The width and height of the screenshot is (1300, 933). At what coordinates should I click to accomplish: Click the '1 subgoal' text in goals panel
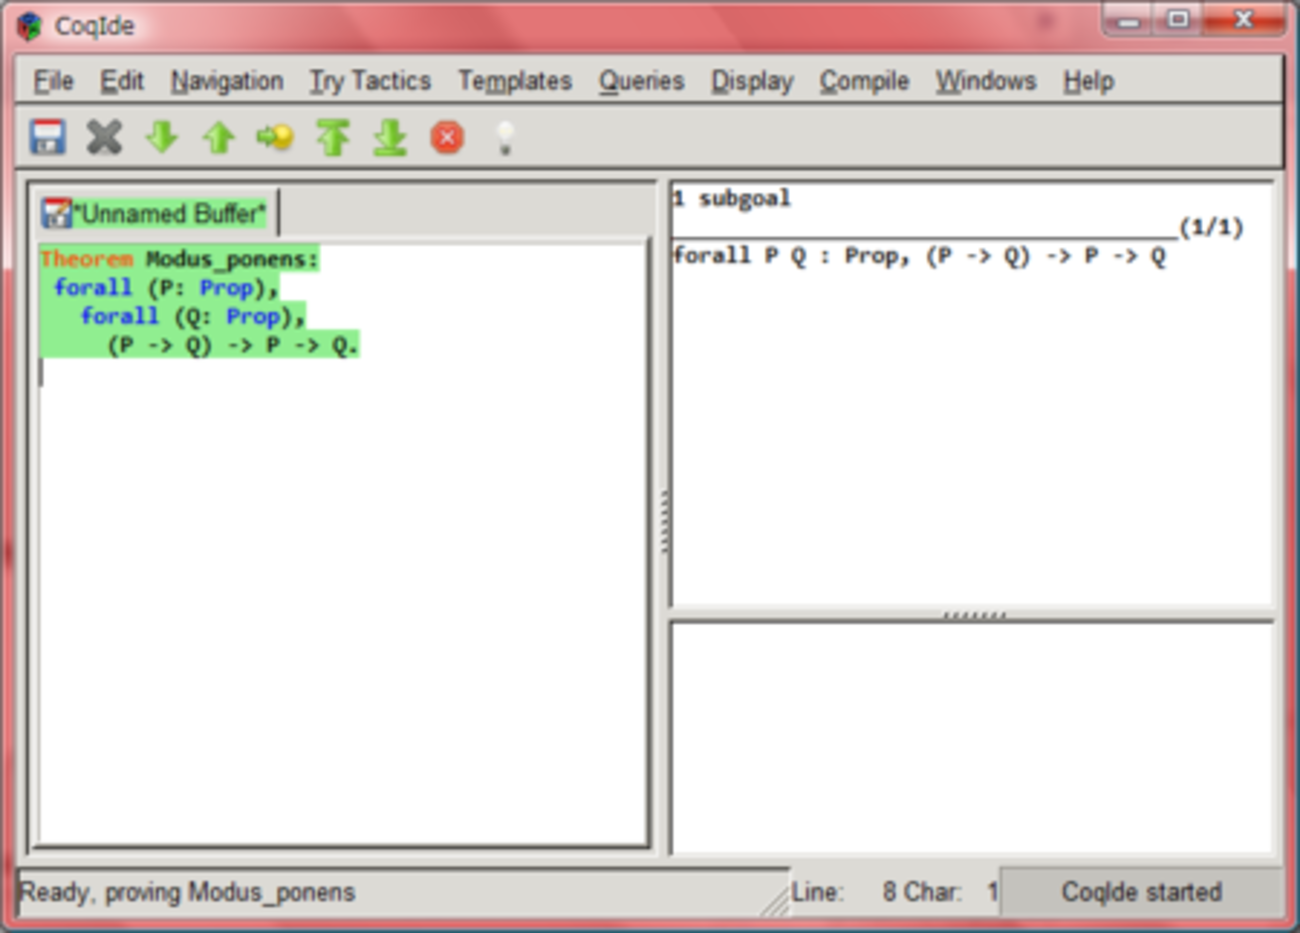[x=732, y=198]
